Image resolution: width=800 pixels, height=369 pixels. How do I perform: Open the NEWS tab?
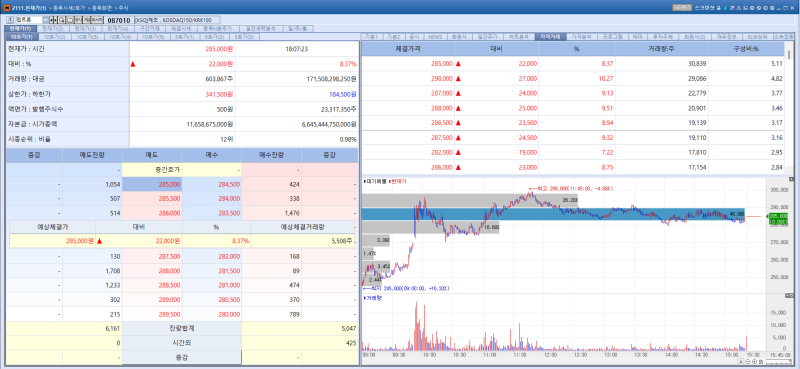435,37
